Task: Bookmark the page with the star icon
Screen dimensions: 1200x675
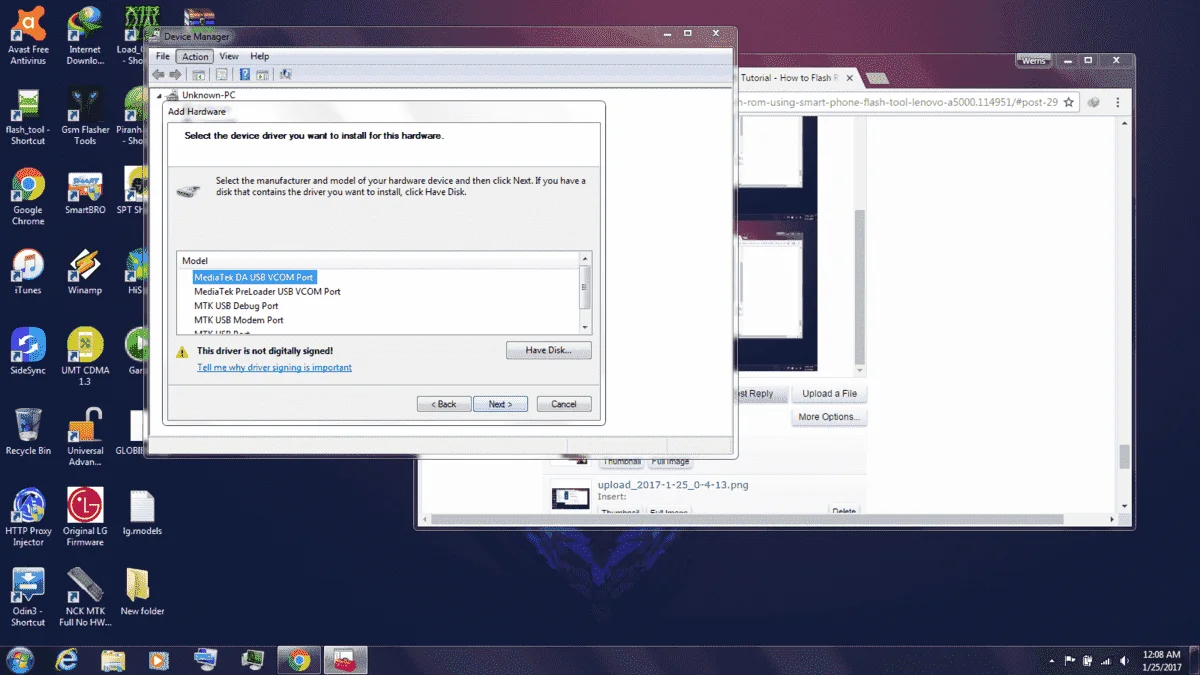Action: click(1068, 102)
